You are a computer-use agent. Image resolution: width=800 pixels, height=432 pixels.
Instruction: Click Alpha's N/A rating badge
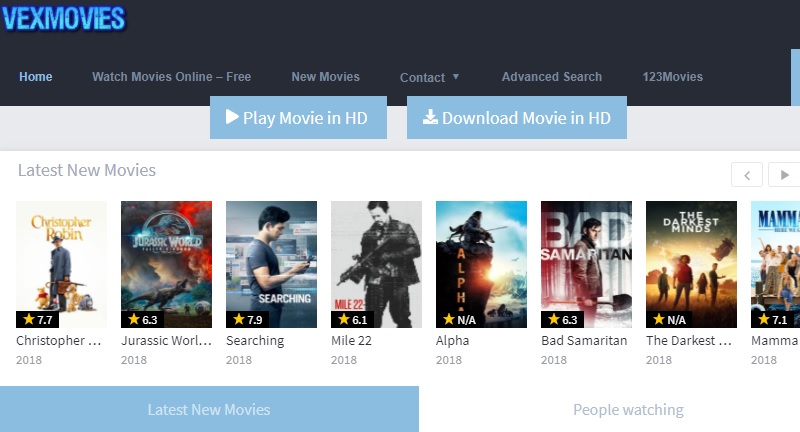(x=459, y=319)
